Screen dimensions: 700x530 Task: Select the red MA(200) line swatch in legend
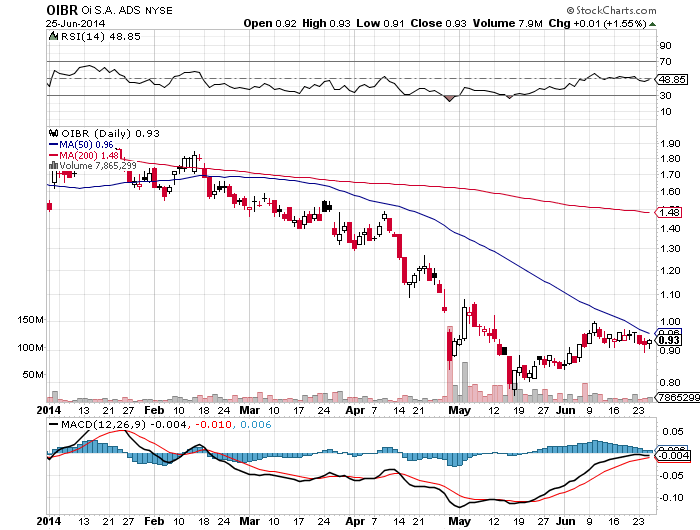(x=53, y=155)
